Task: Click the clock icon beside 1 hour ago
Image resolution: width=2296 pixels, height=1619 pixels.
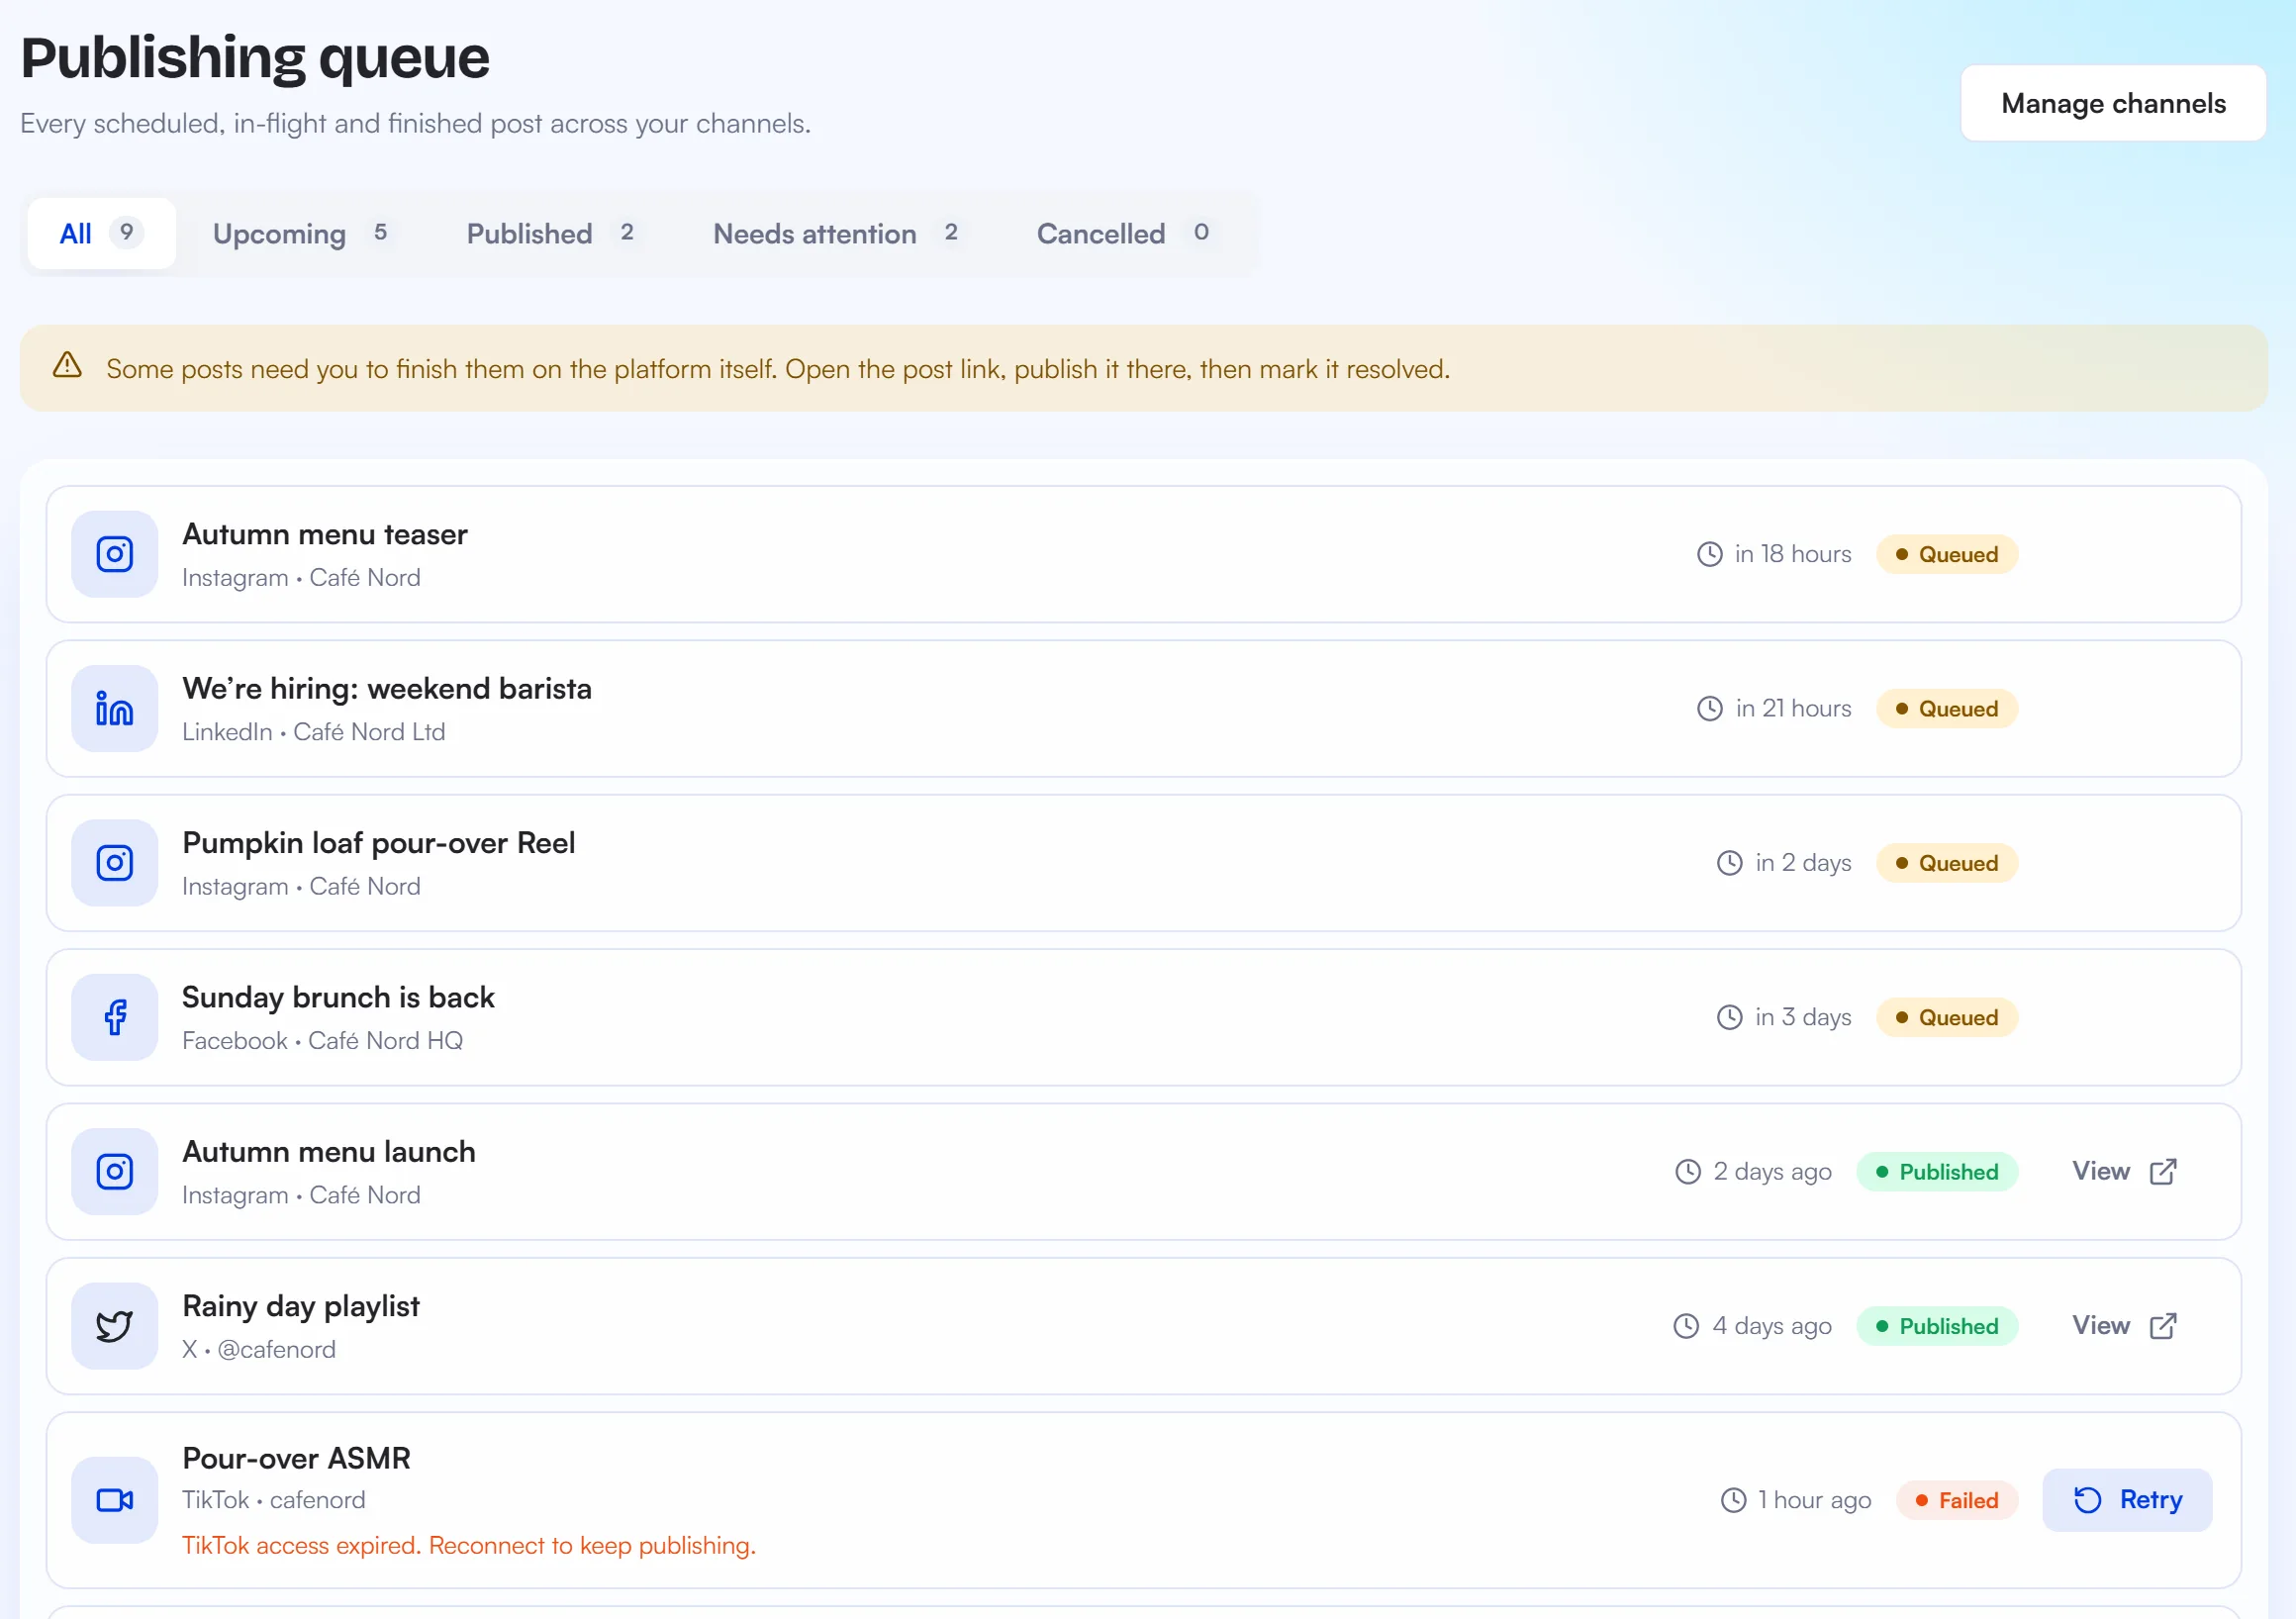Action: [1733, 1500]
